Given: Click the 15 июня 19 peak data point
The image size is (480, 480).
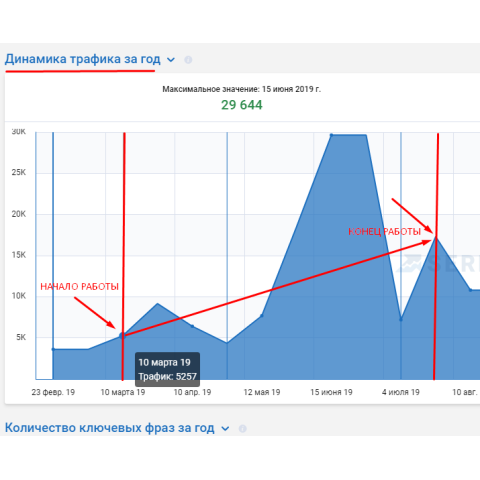Looking at the screenshot, I should click(x=331, y=135).
